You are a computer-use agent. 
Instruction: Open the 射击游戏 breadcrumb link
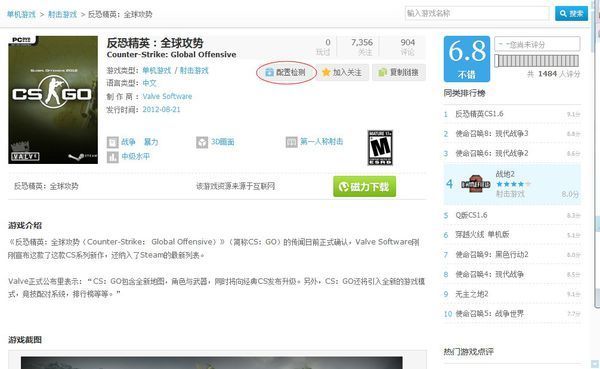pyautogui.click(x=62, y=15)
